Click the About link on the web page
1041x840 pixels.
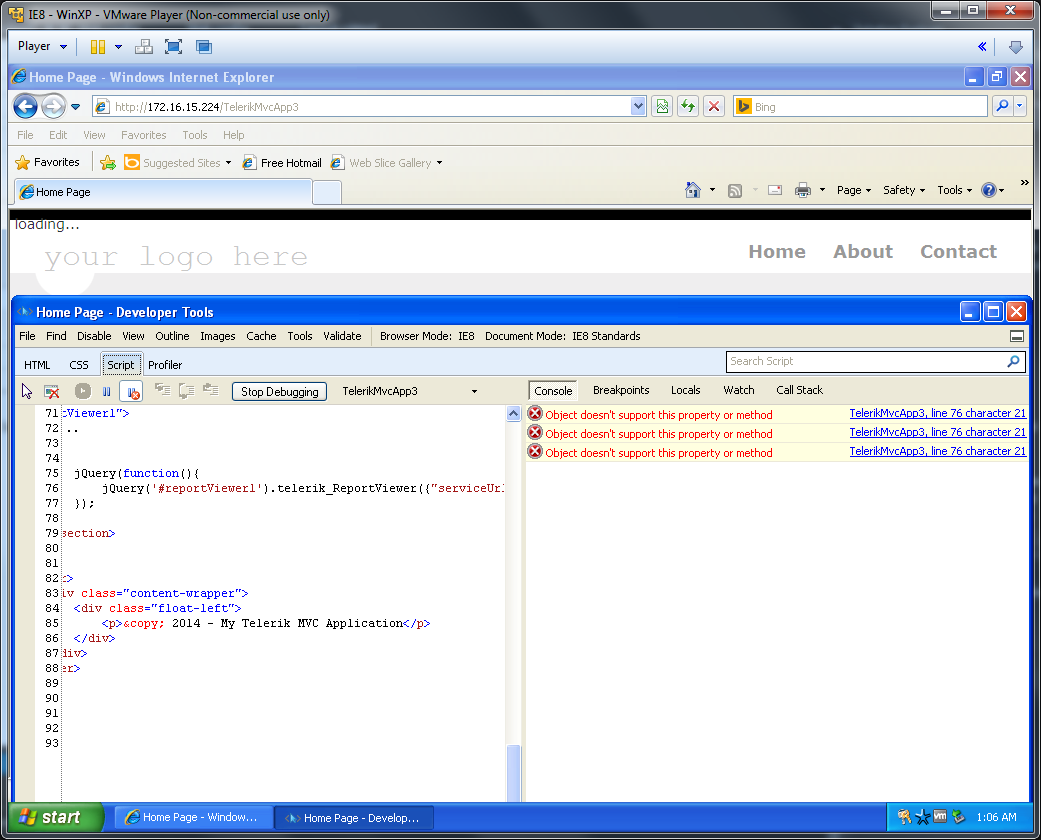[863, 252]
